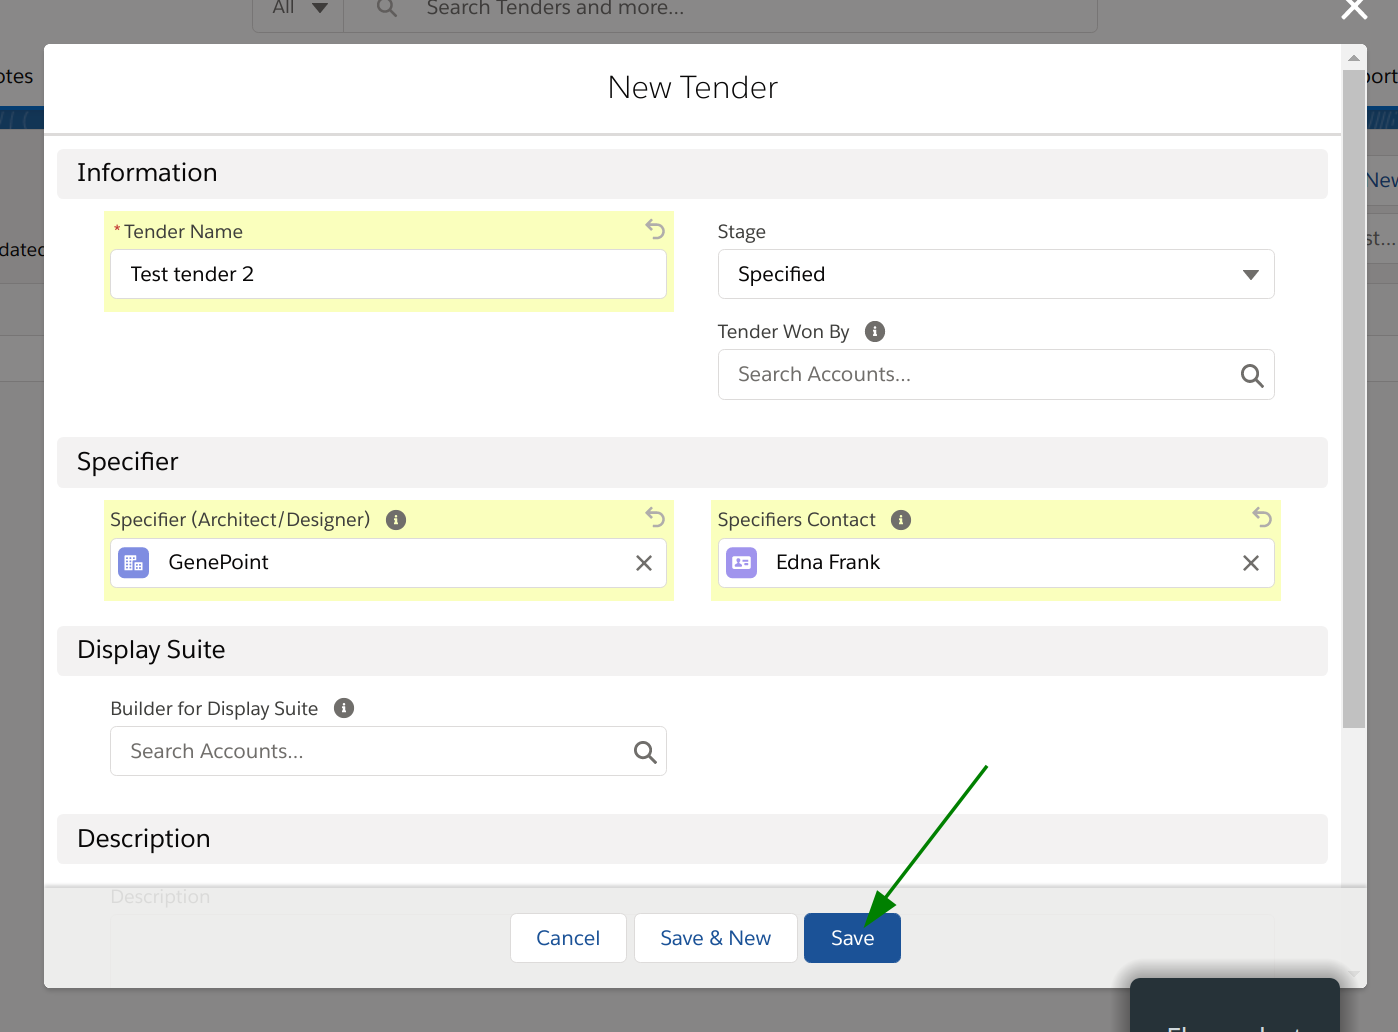This screenshot has width=1398, height=1032.
Task: Clear the Edna Frank contact selection
Action: [x=1251, y=563]
